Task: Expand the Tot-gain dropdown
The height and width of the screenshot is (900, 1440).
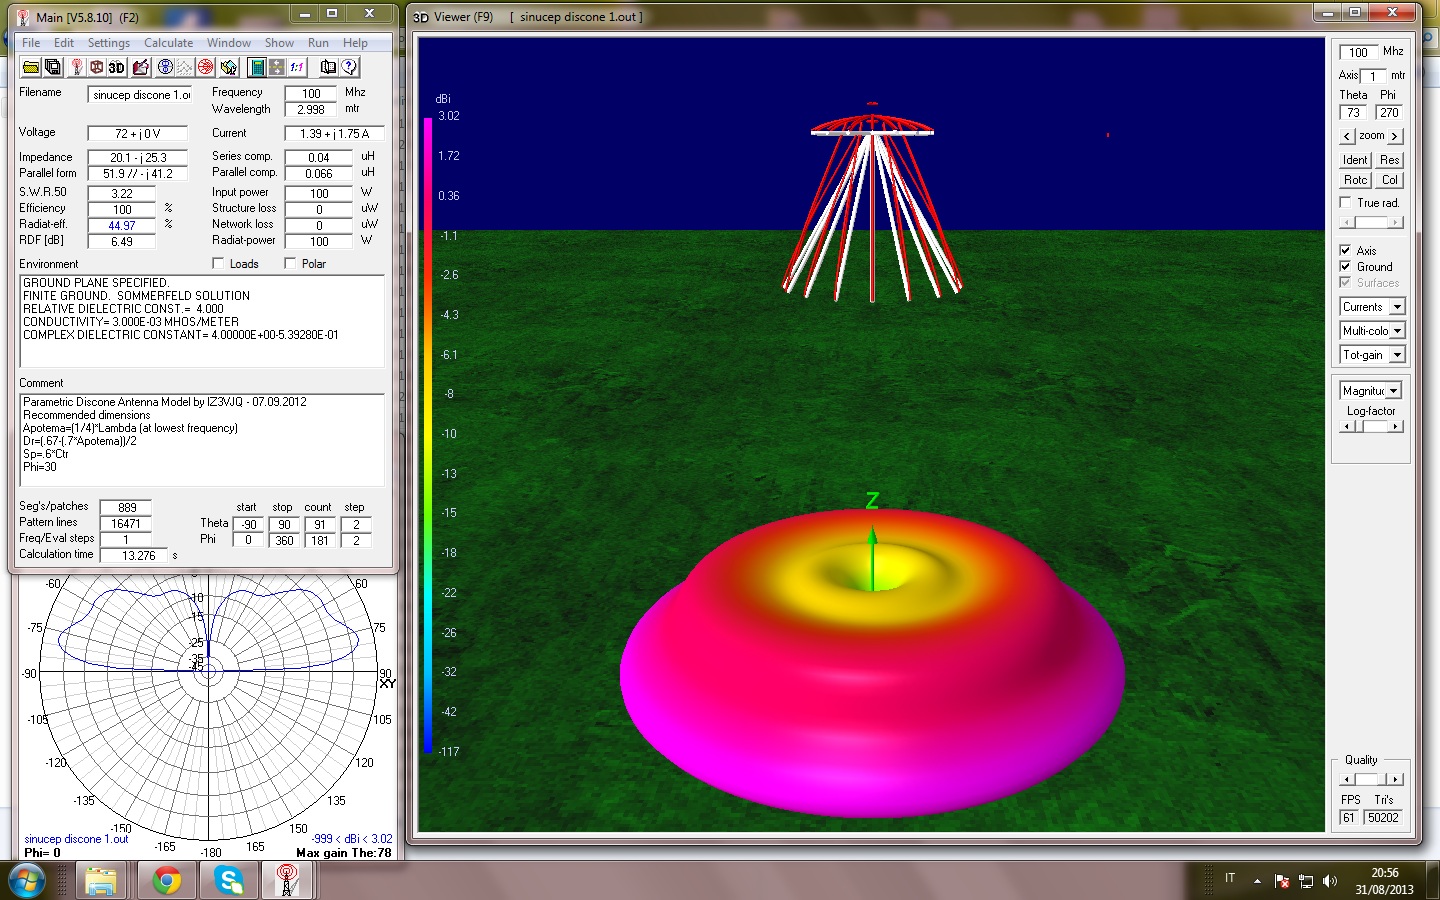Action: [x=1397, y=355]
